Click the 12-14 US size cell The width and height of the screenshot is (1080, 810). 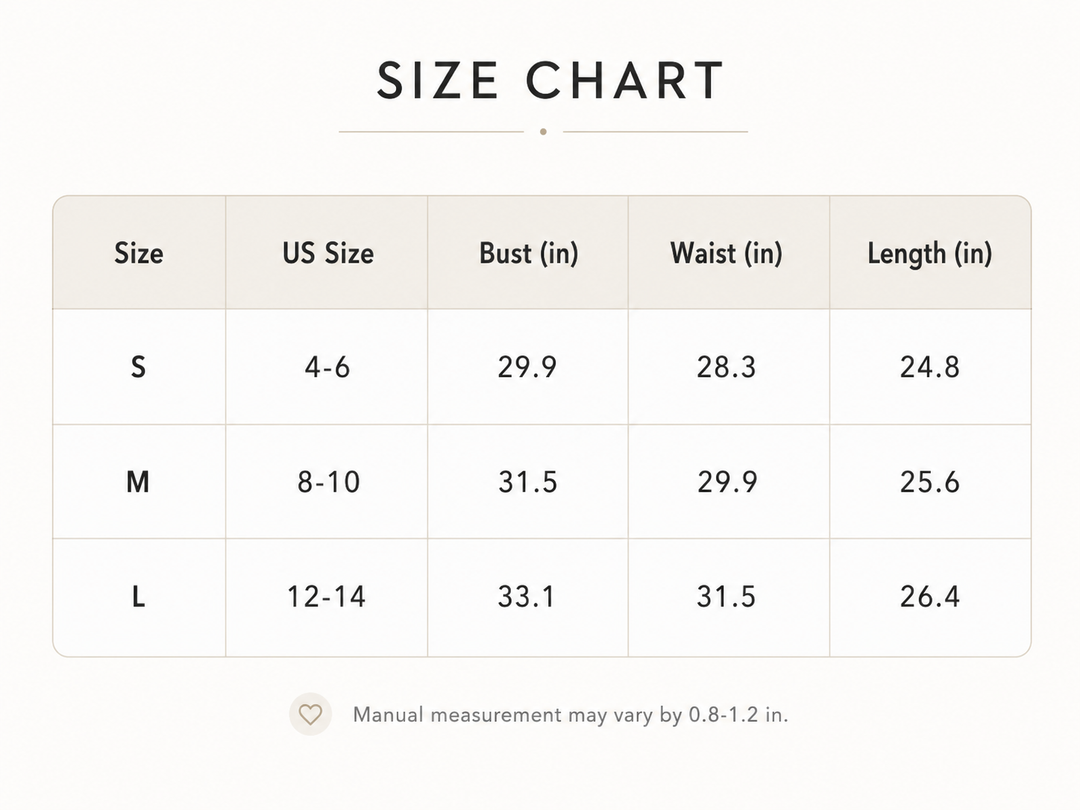(326, 596)
